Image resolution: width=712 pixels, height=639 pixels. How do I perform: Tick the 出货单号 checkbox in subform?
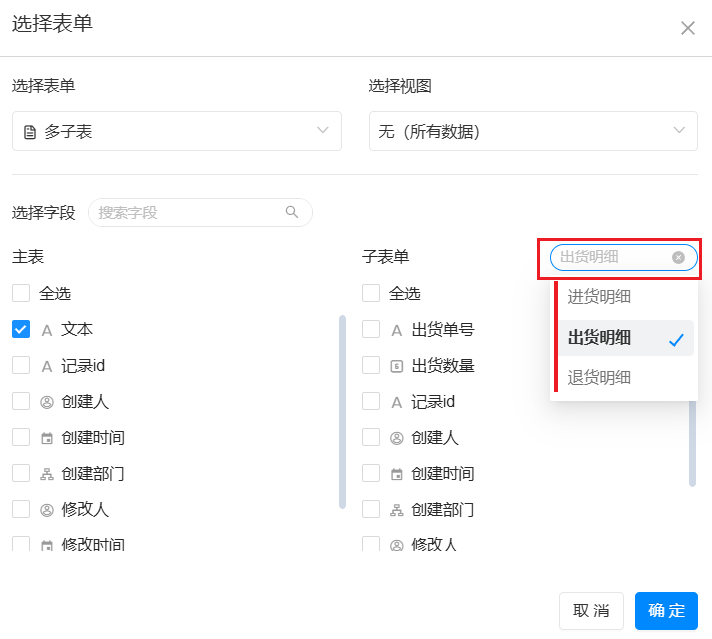pyautogui.click(x=371, y=329)
